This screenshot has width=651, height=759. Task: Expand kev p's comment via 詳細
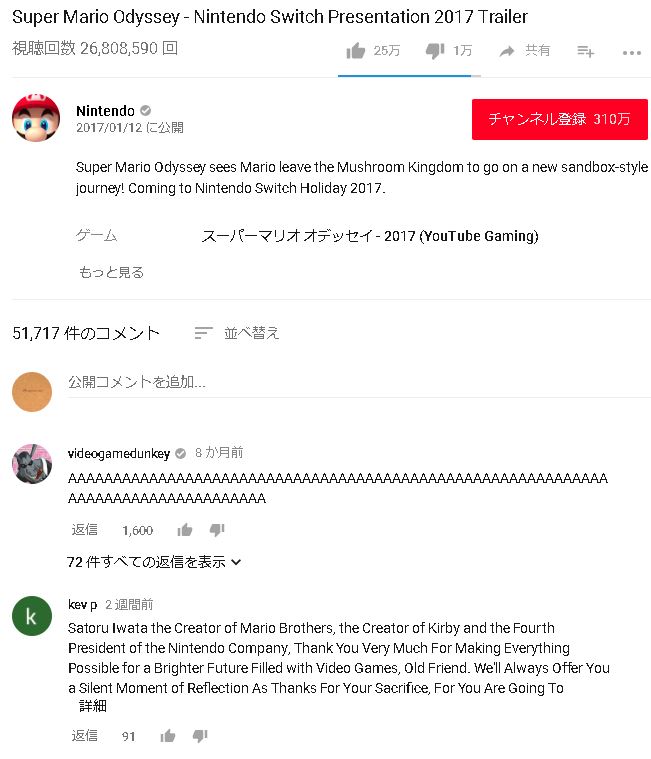[93, 706]
